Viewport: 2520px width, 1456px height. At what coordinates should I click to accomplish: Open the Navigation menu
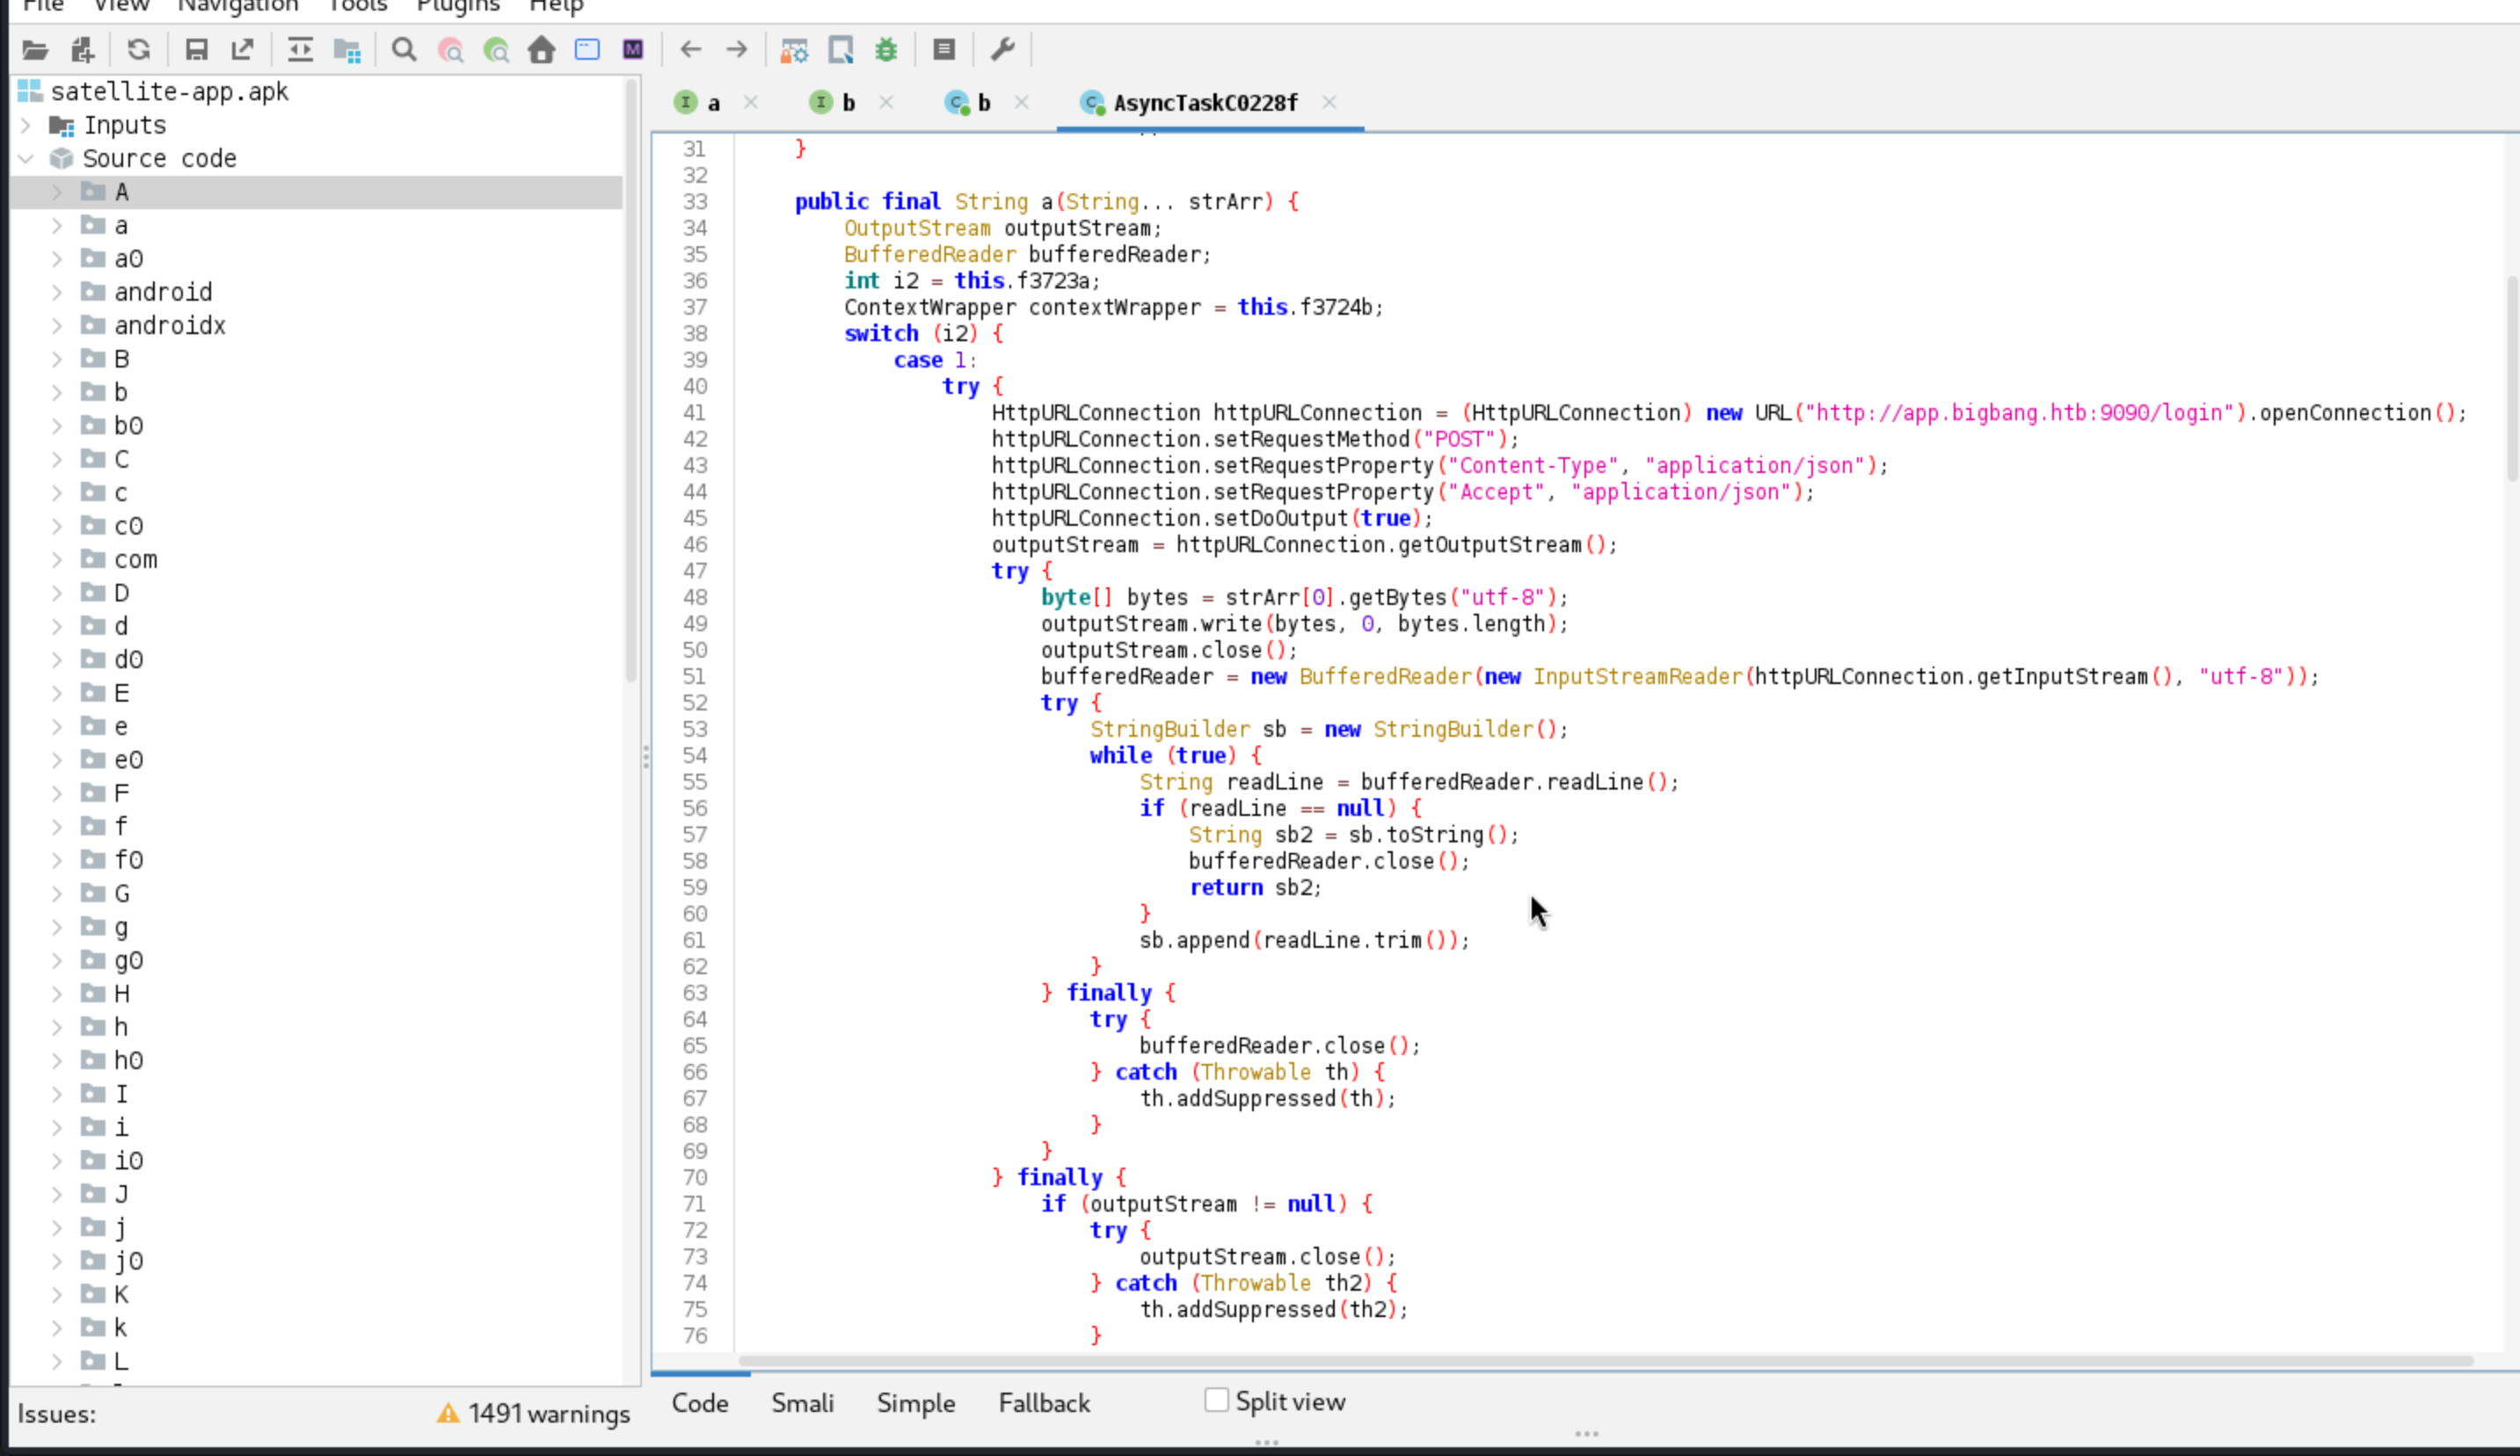point(238,6)
